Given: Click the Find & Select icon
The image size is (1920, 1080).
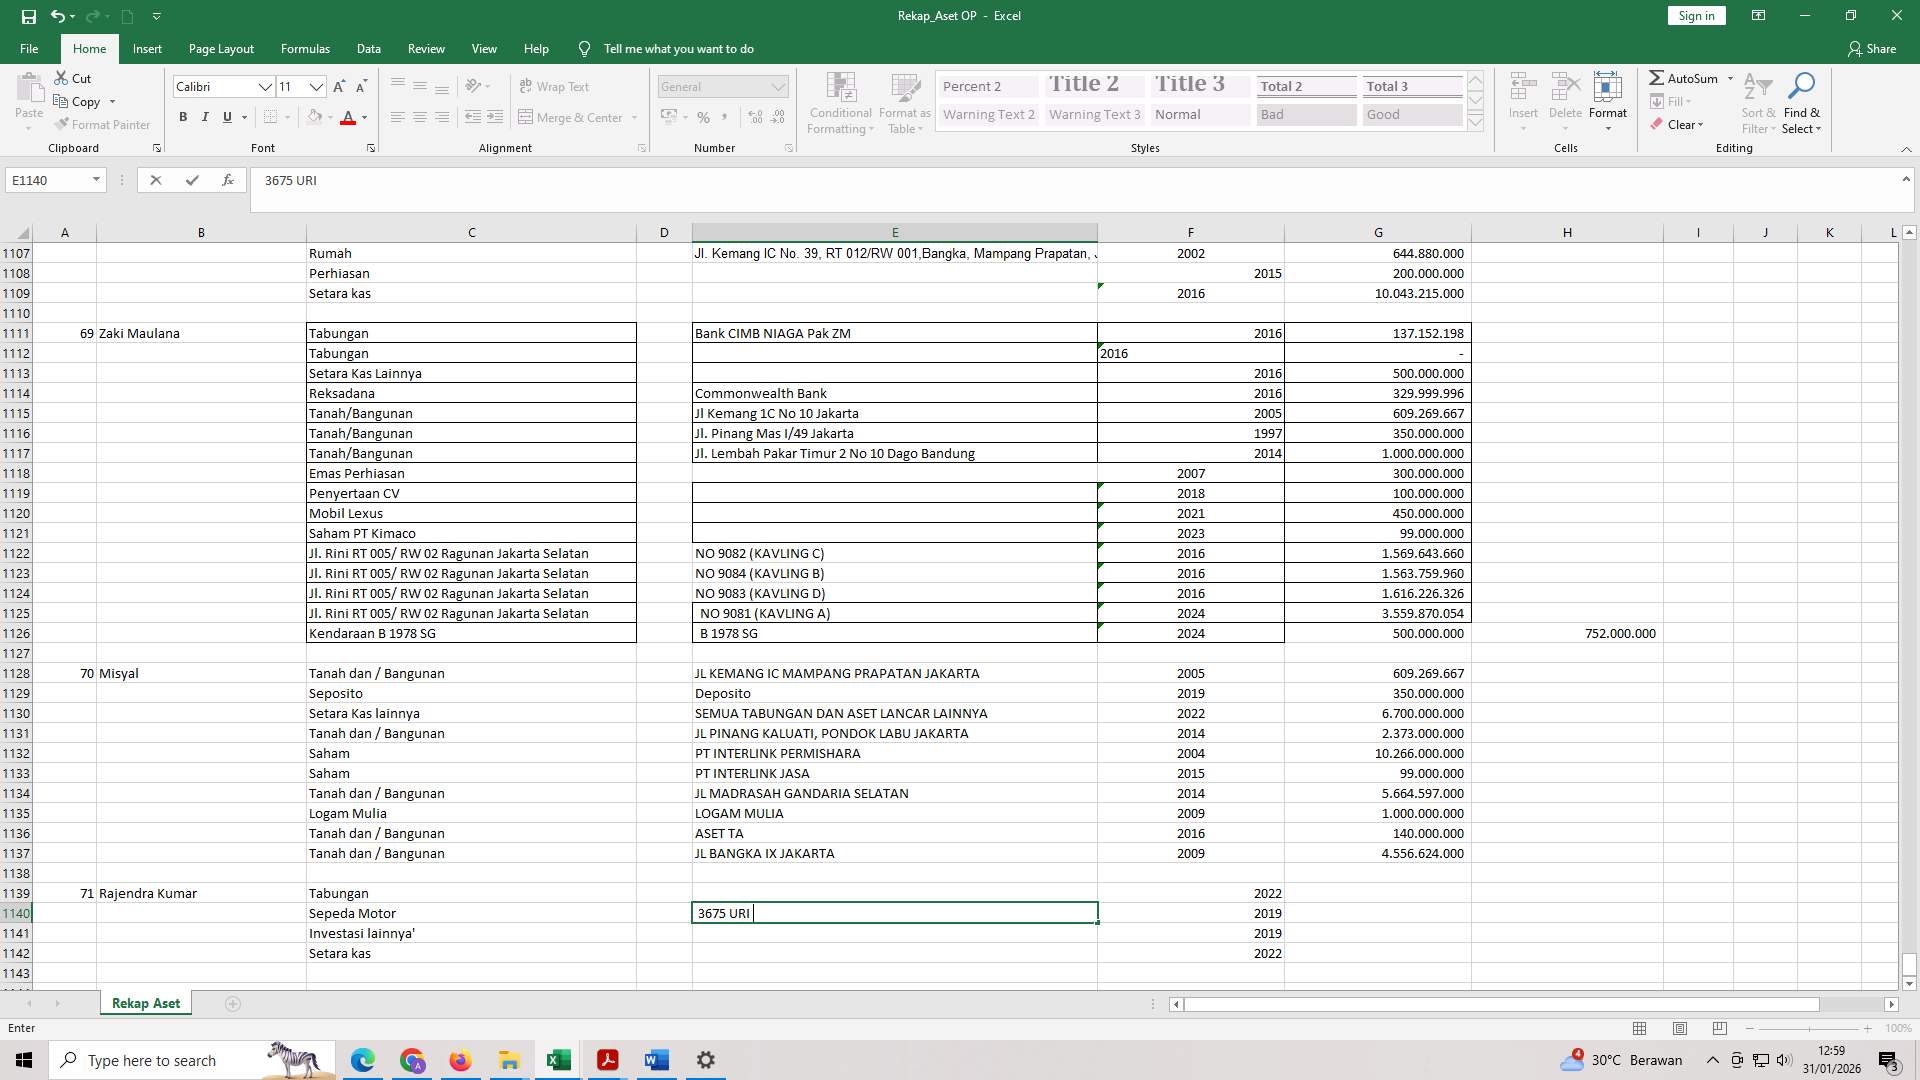Looking at the screenshot, I should point(1803,103).
